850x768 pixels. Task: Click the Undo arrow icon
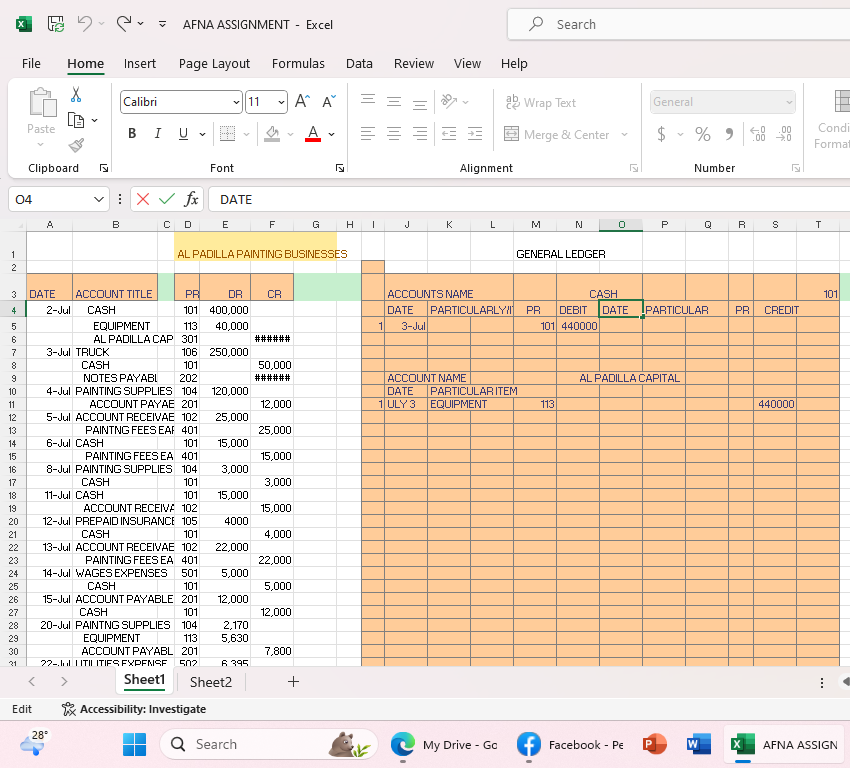coord(85,24)
